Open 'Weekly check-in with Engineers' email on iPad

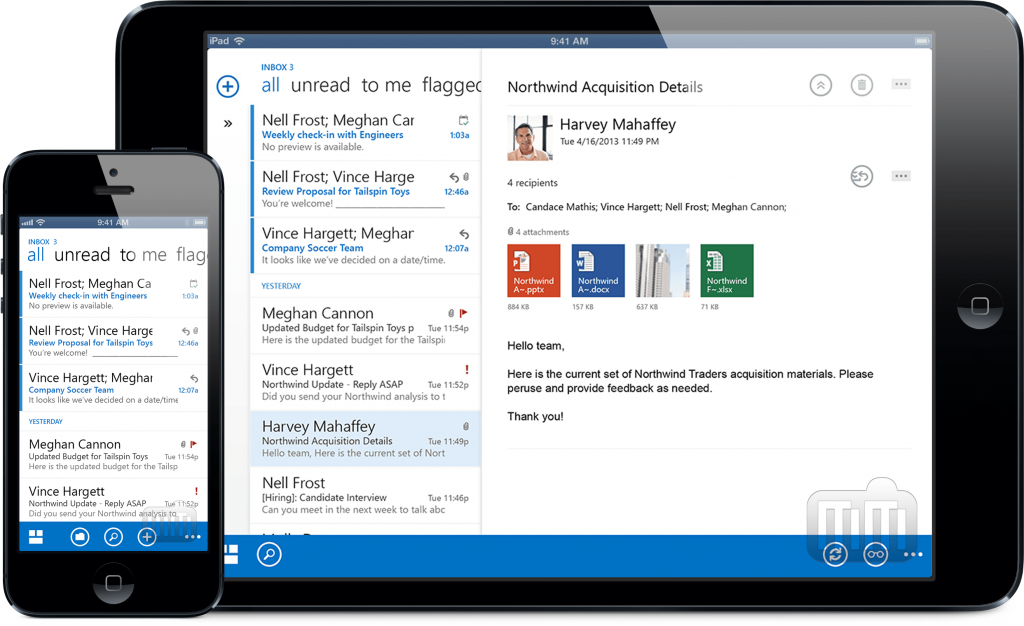(366, 133)
